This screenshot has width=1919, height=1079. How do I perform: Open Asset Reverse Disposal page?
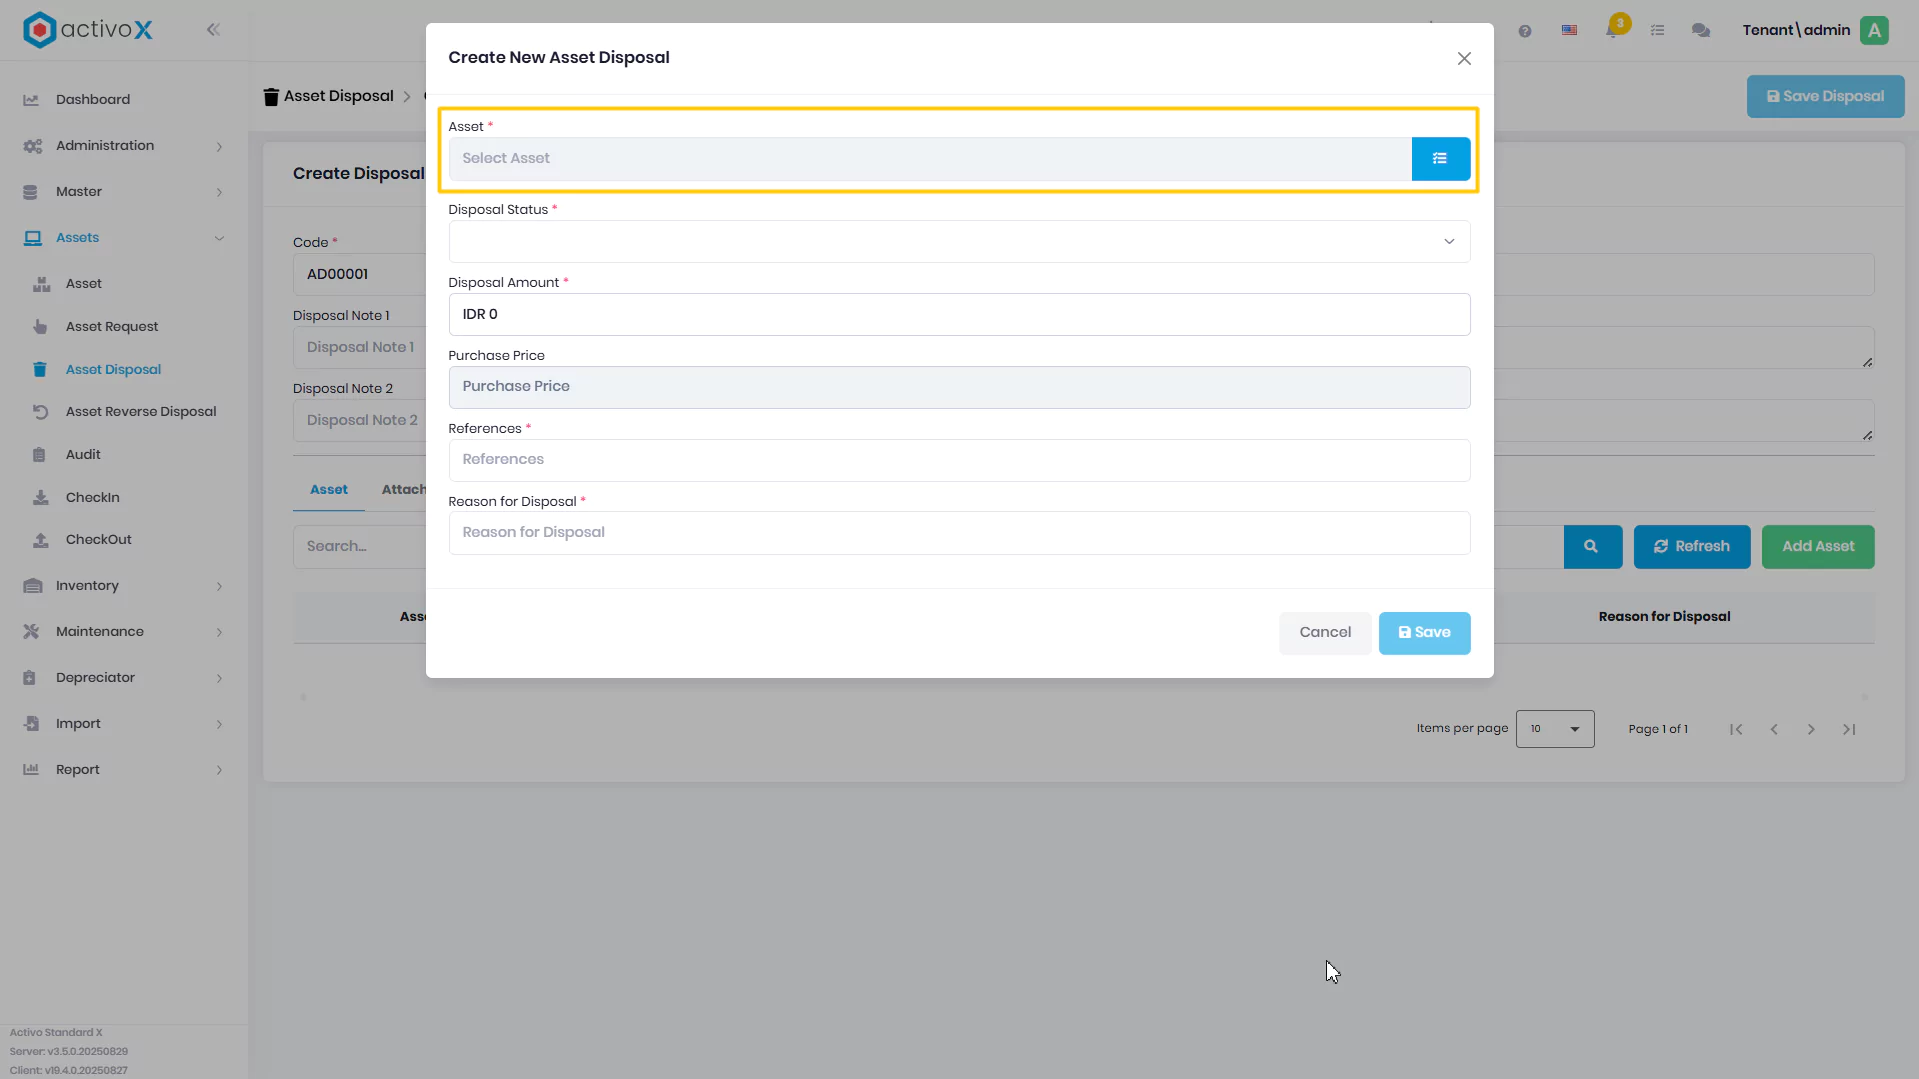(x=141, y=412)
